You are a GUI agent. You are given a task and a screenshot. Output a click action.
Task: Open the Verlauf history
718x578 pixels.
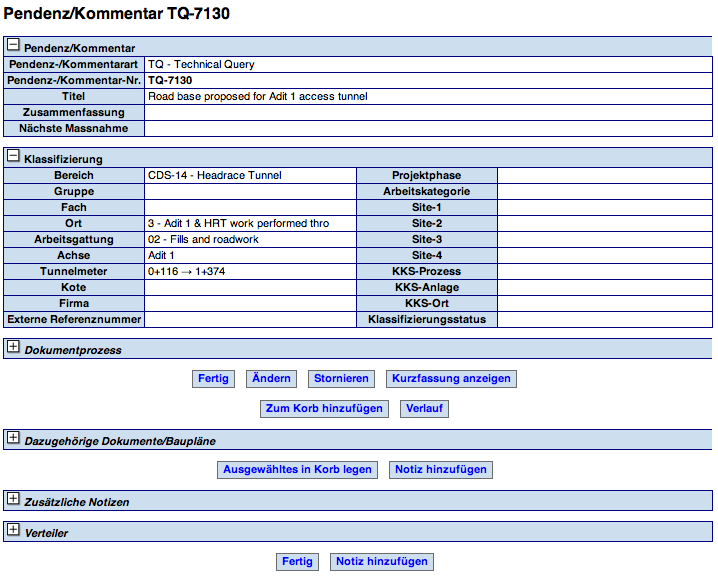tap(426, 409)
